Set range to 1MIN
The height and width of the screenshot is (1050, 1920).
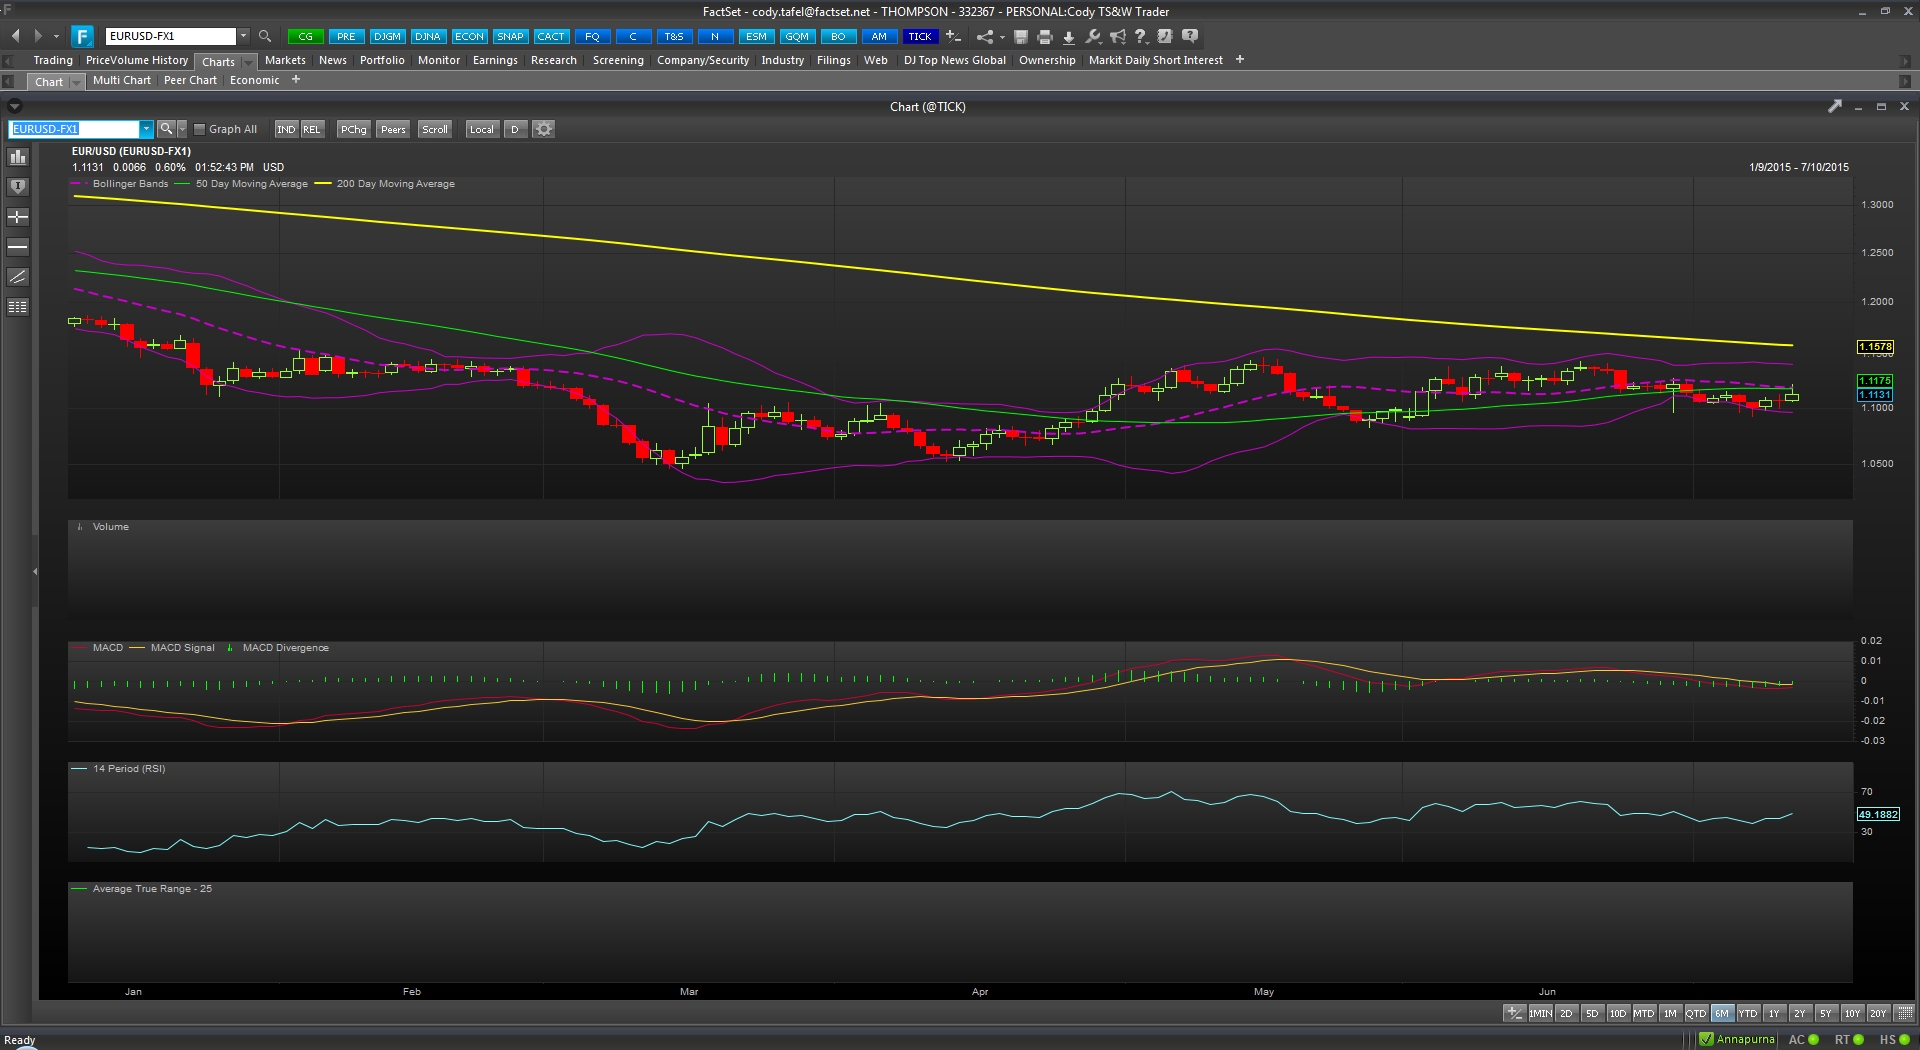click(x=1540, y=1013)
